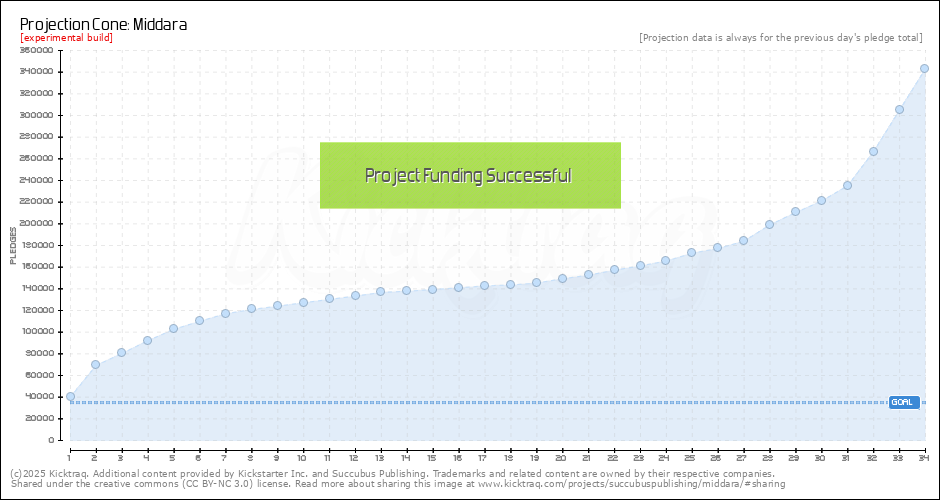Image resolution: width=940 pixels, height=500 pixels.
Task: Select the day 5 data point
Action: point(173,328)
